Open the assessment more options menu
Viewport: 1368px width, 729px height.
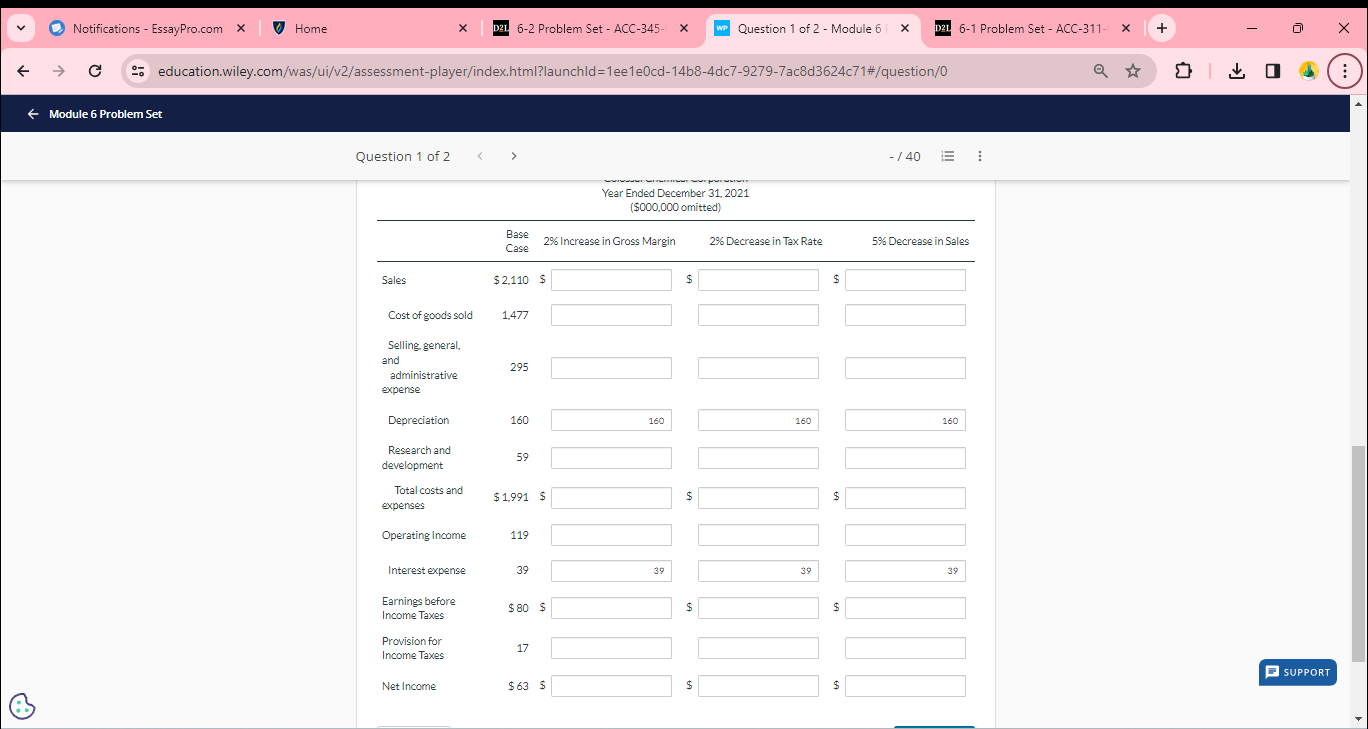point(980,156)
